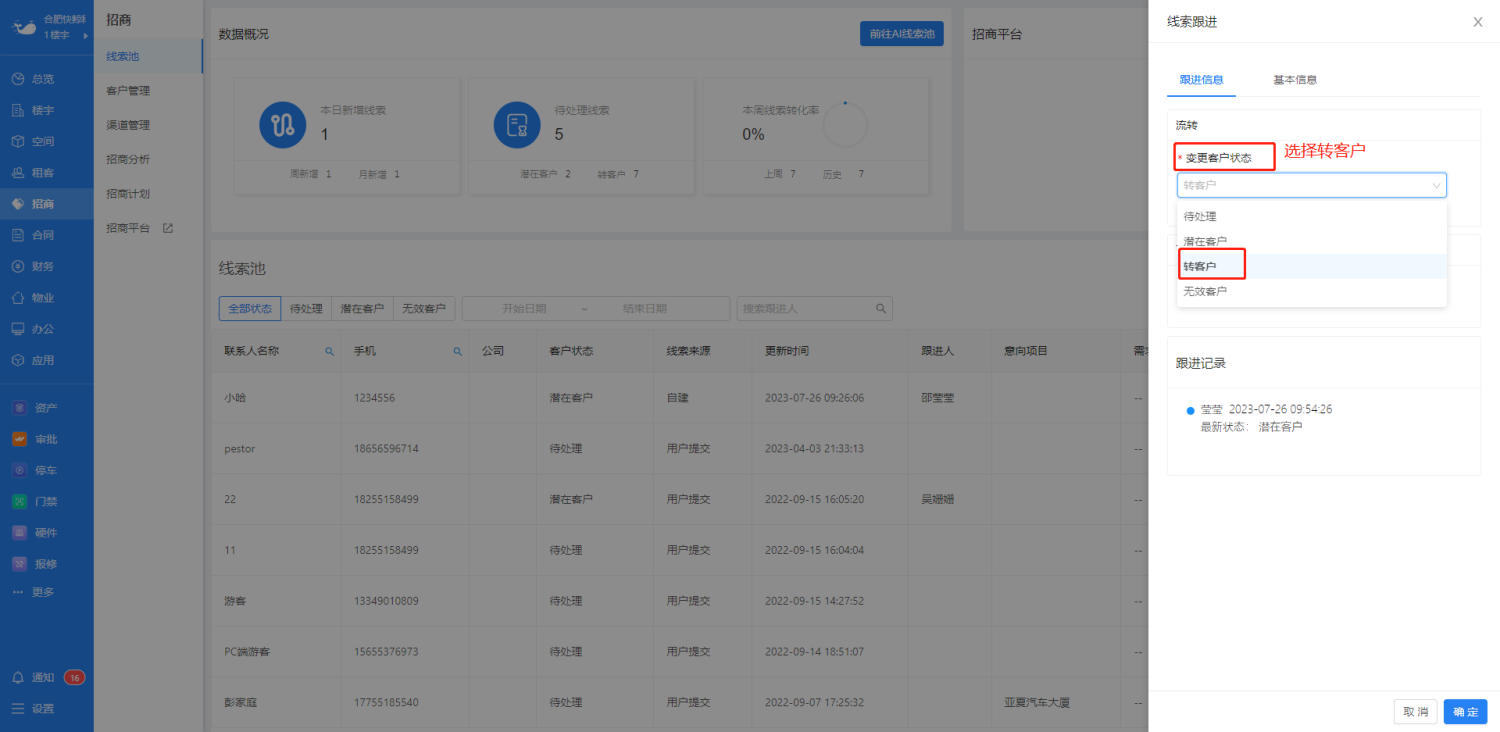The height and width of the screenshot is (732, 1500).
Task: Click the 结束日期 end date field
Action: click(x=644, y=309)
